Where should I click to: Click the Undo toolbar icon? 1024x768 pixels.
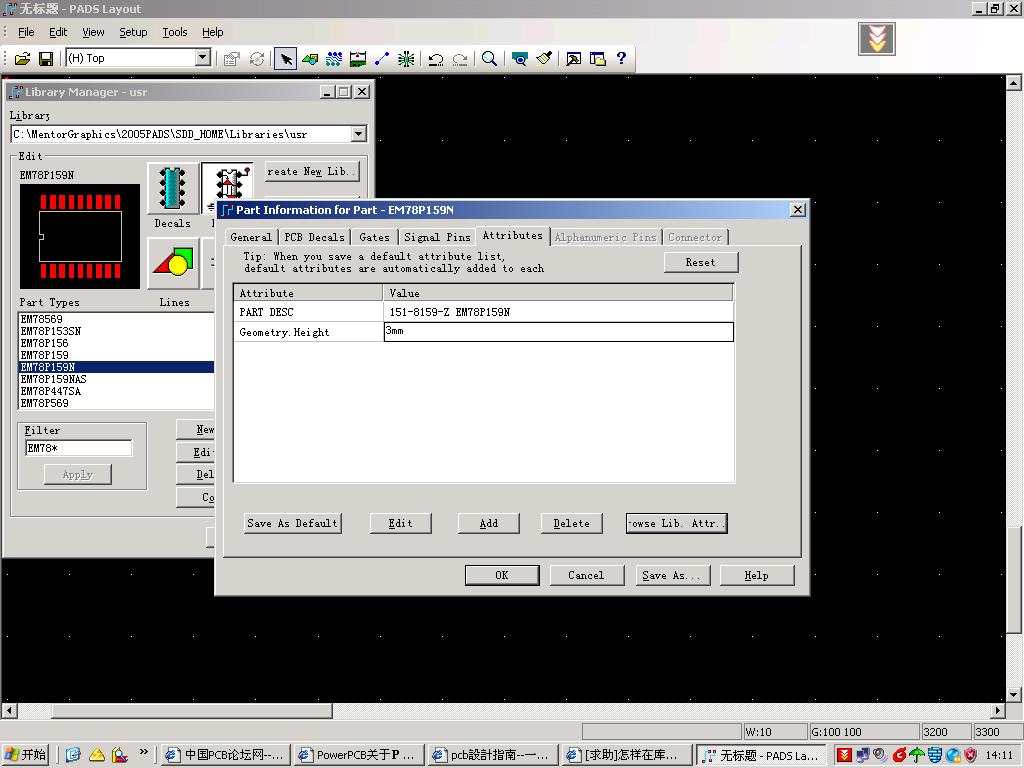436,59
